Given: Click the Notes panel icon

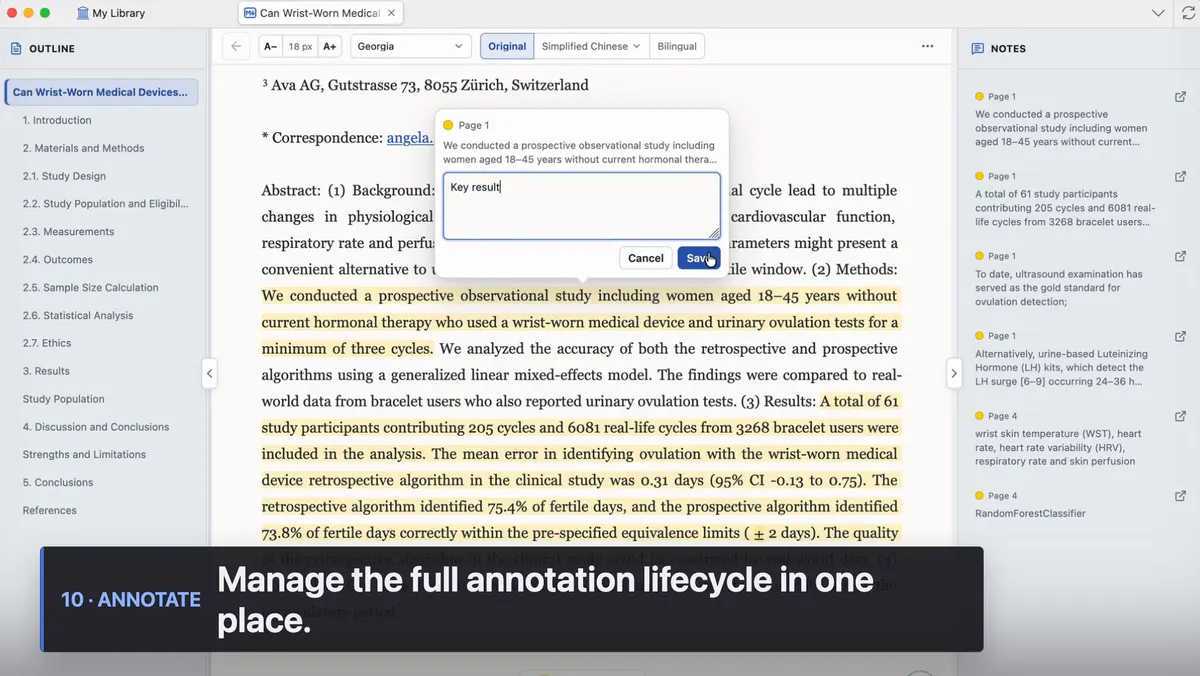Looking at the screenshot, I should click(977, 48).
